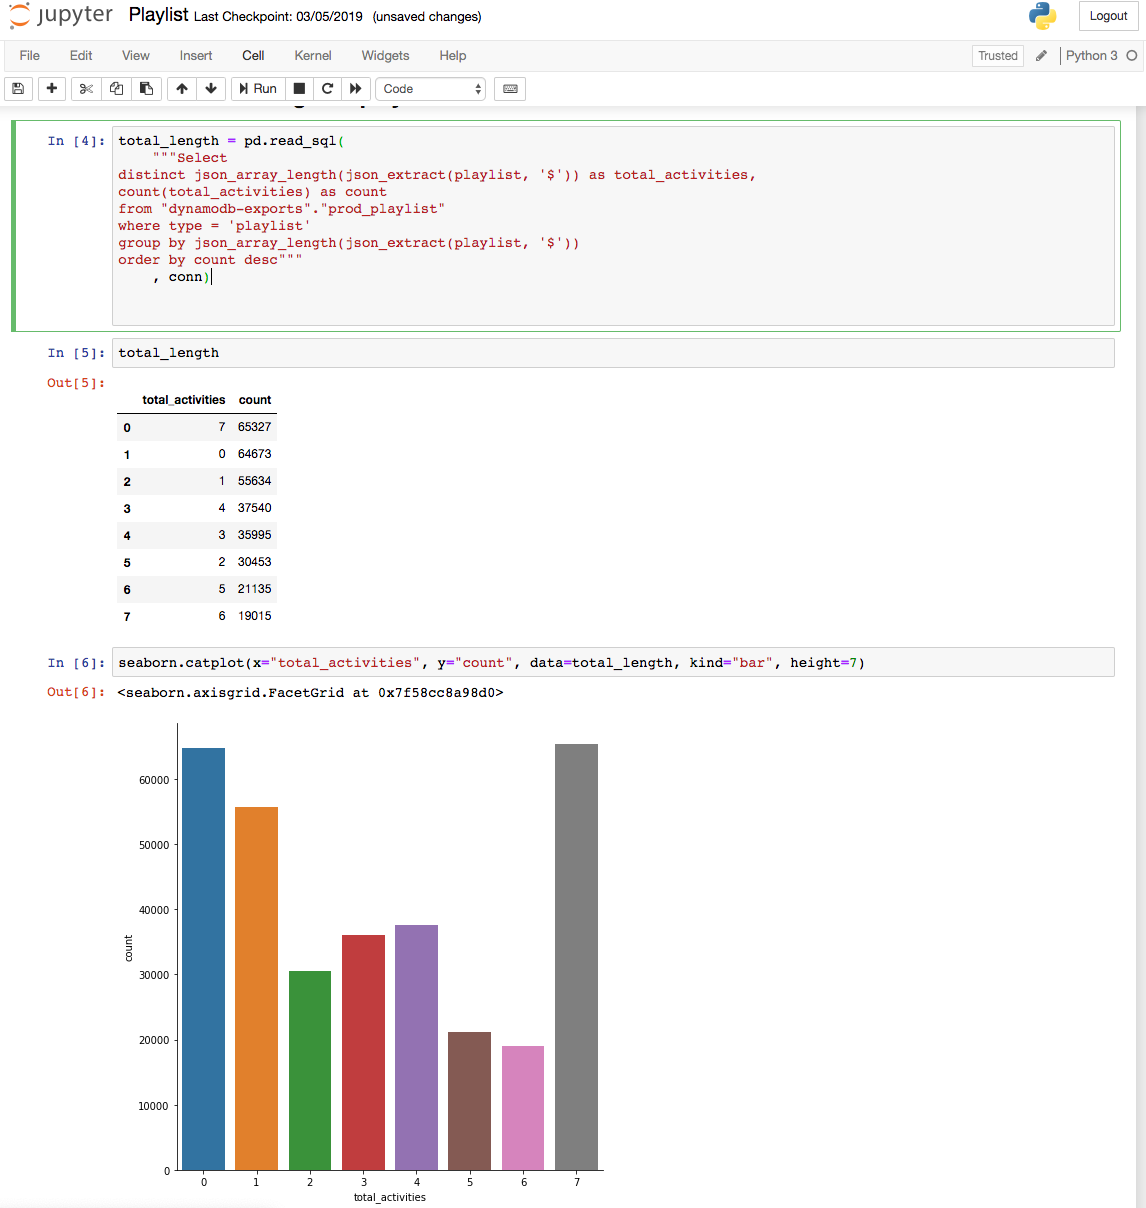Paste cell from clipboard
The width and height of the screenshot is (1146, 1208).
click(145, 88)
